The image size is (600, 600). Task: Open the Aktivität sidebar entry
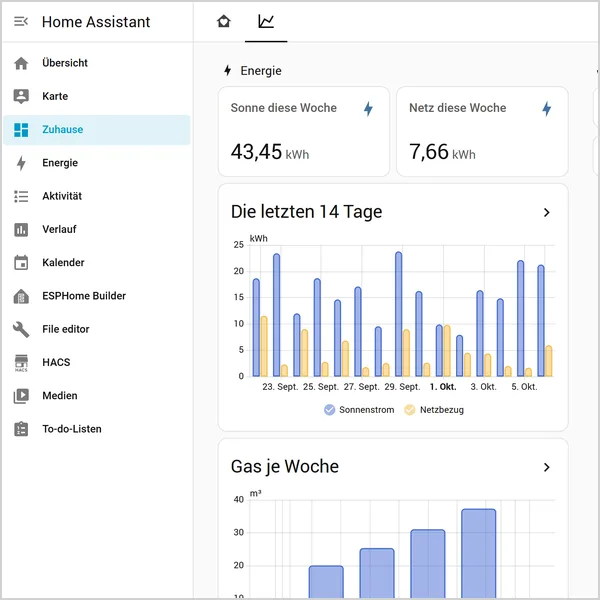tap(96, 196)
